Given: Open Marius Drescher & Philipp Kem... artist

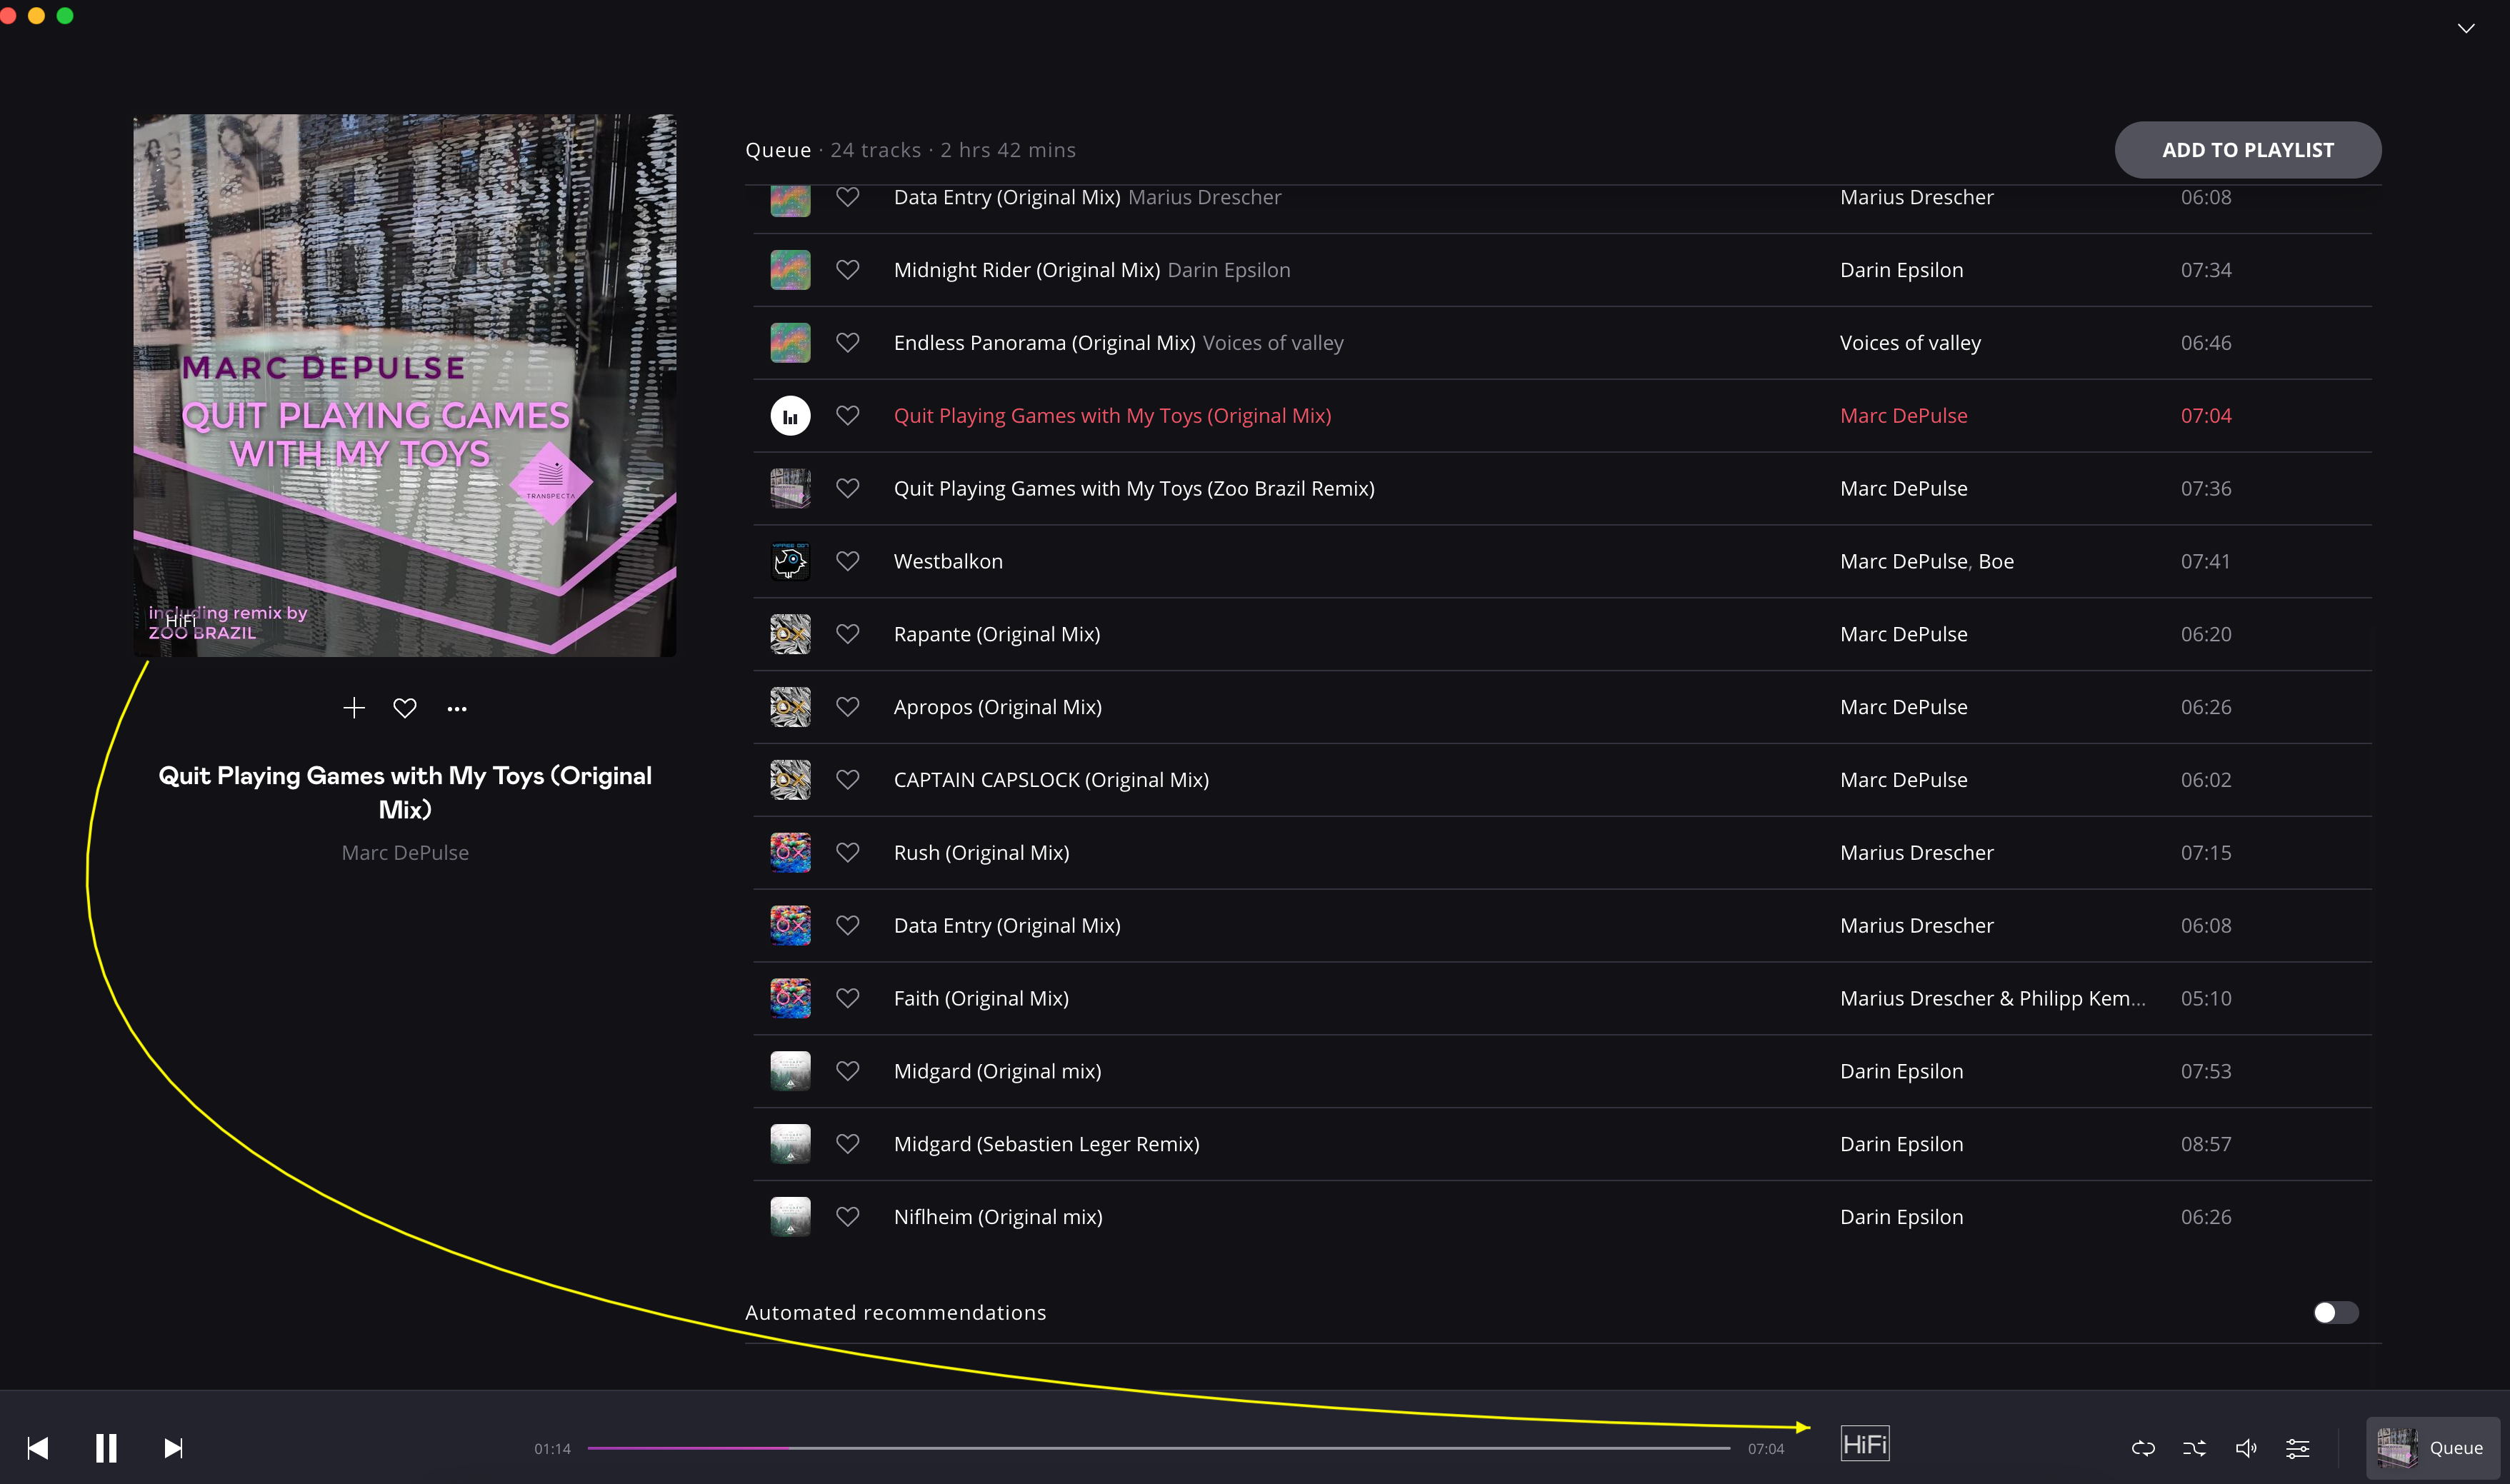Looking at the screenshot, I should click(1993, 998).
